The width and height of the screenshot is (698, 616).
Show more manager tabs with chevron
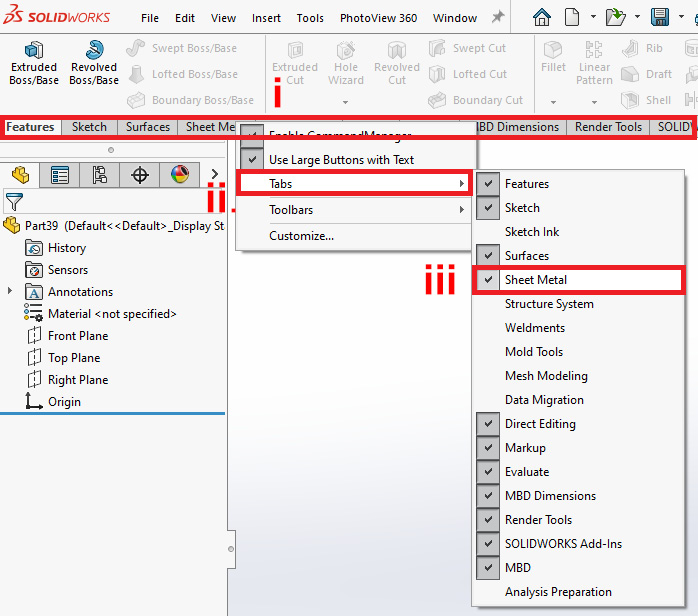215,174
